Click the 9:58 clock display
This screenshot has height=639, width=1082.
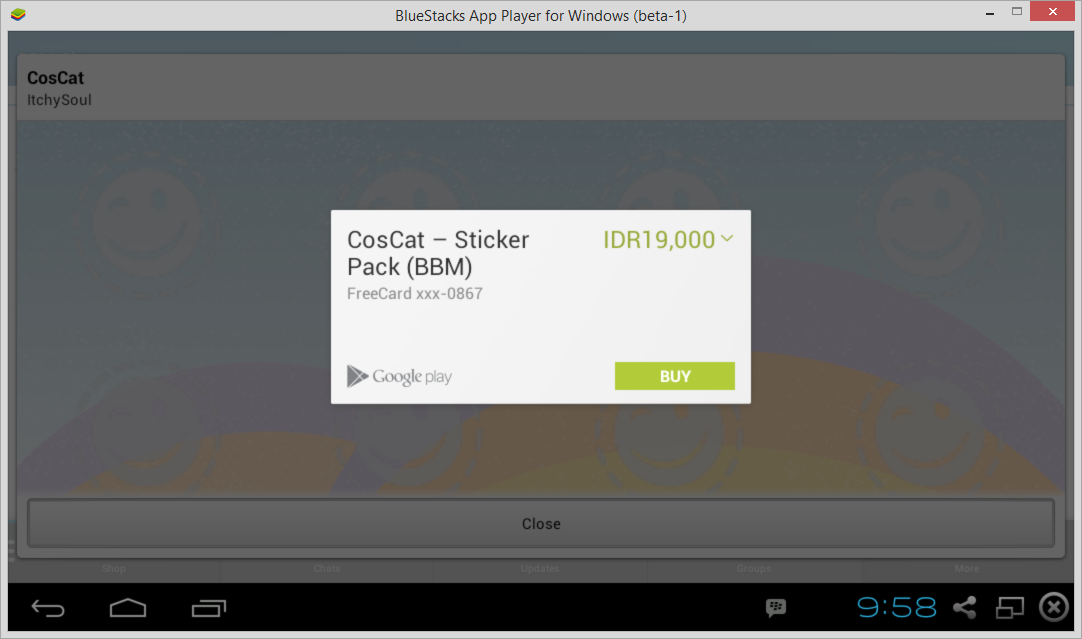tap(896, 608)
